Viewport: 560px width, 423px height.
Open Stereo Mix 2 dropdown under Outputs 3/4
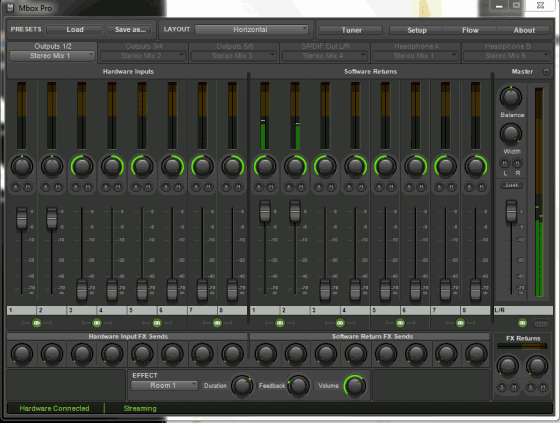click(x=143, y=56)
